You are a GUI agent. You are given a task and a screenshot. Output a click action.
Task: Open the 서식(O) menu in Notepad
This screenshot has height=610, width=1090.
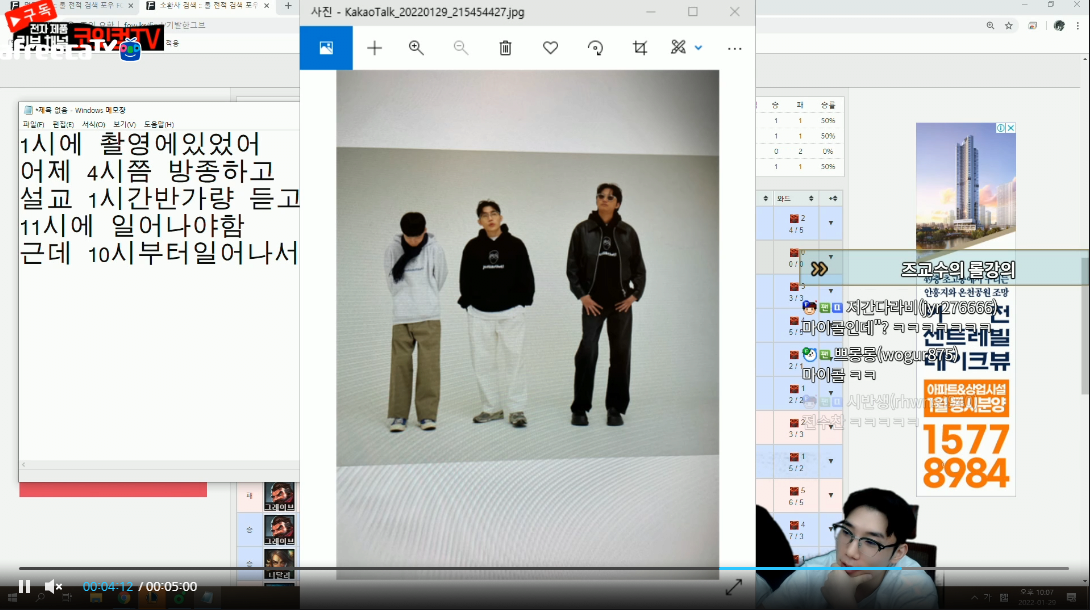(x=93, y=124)
